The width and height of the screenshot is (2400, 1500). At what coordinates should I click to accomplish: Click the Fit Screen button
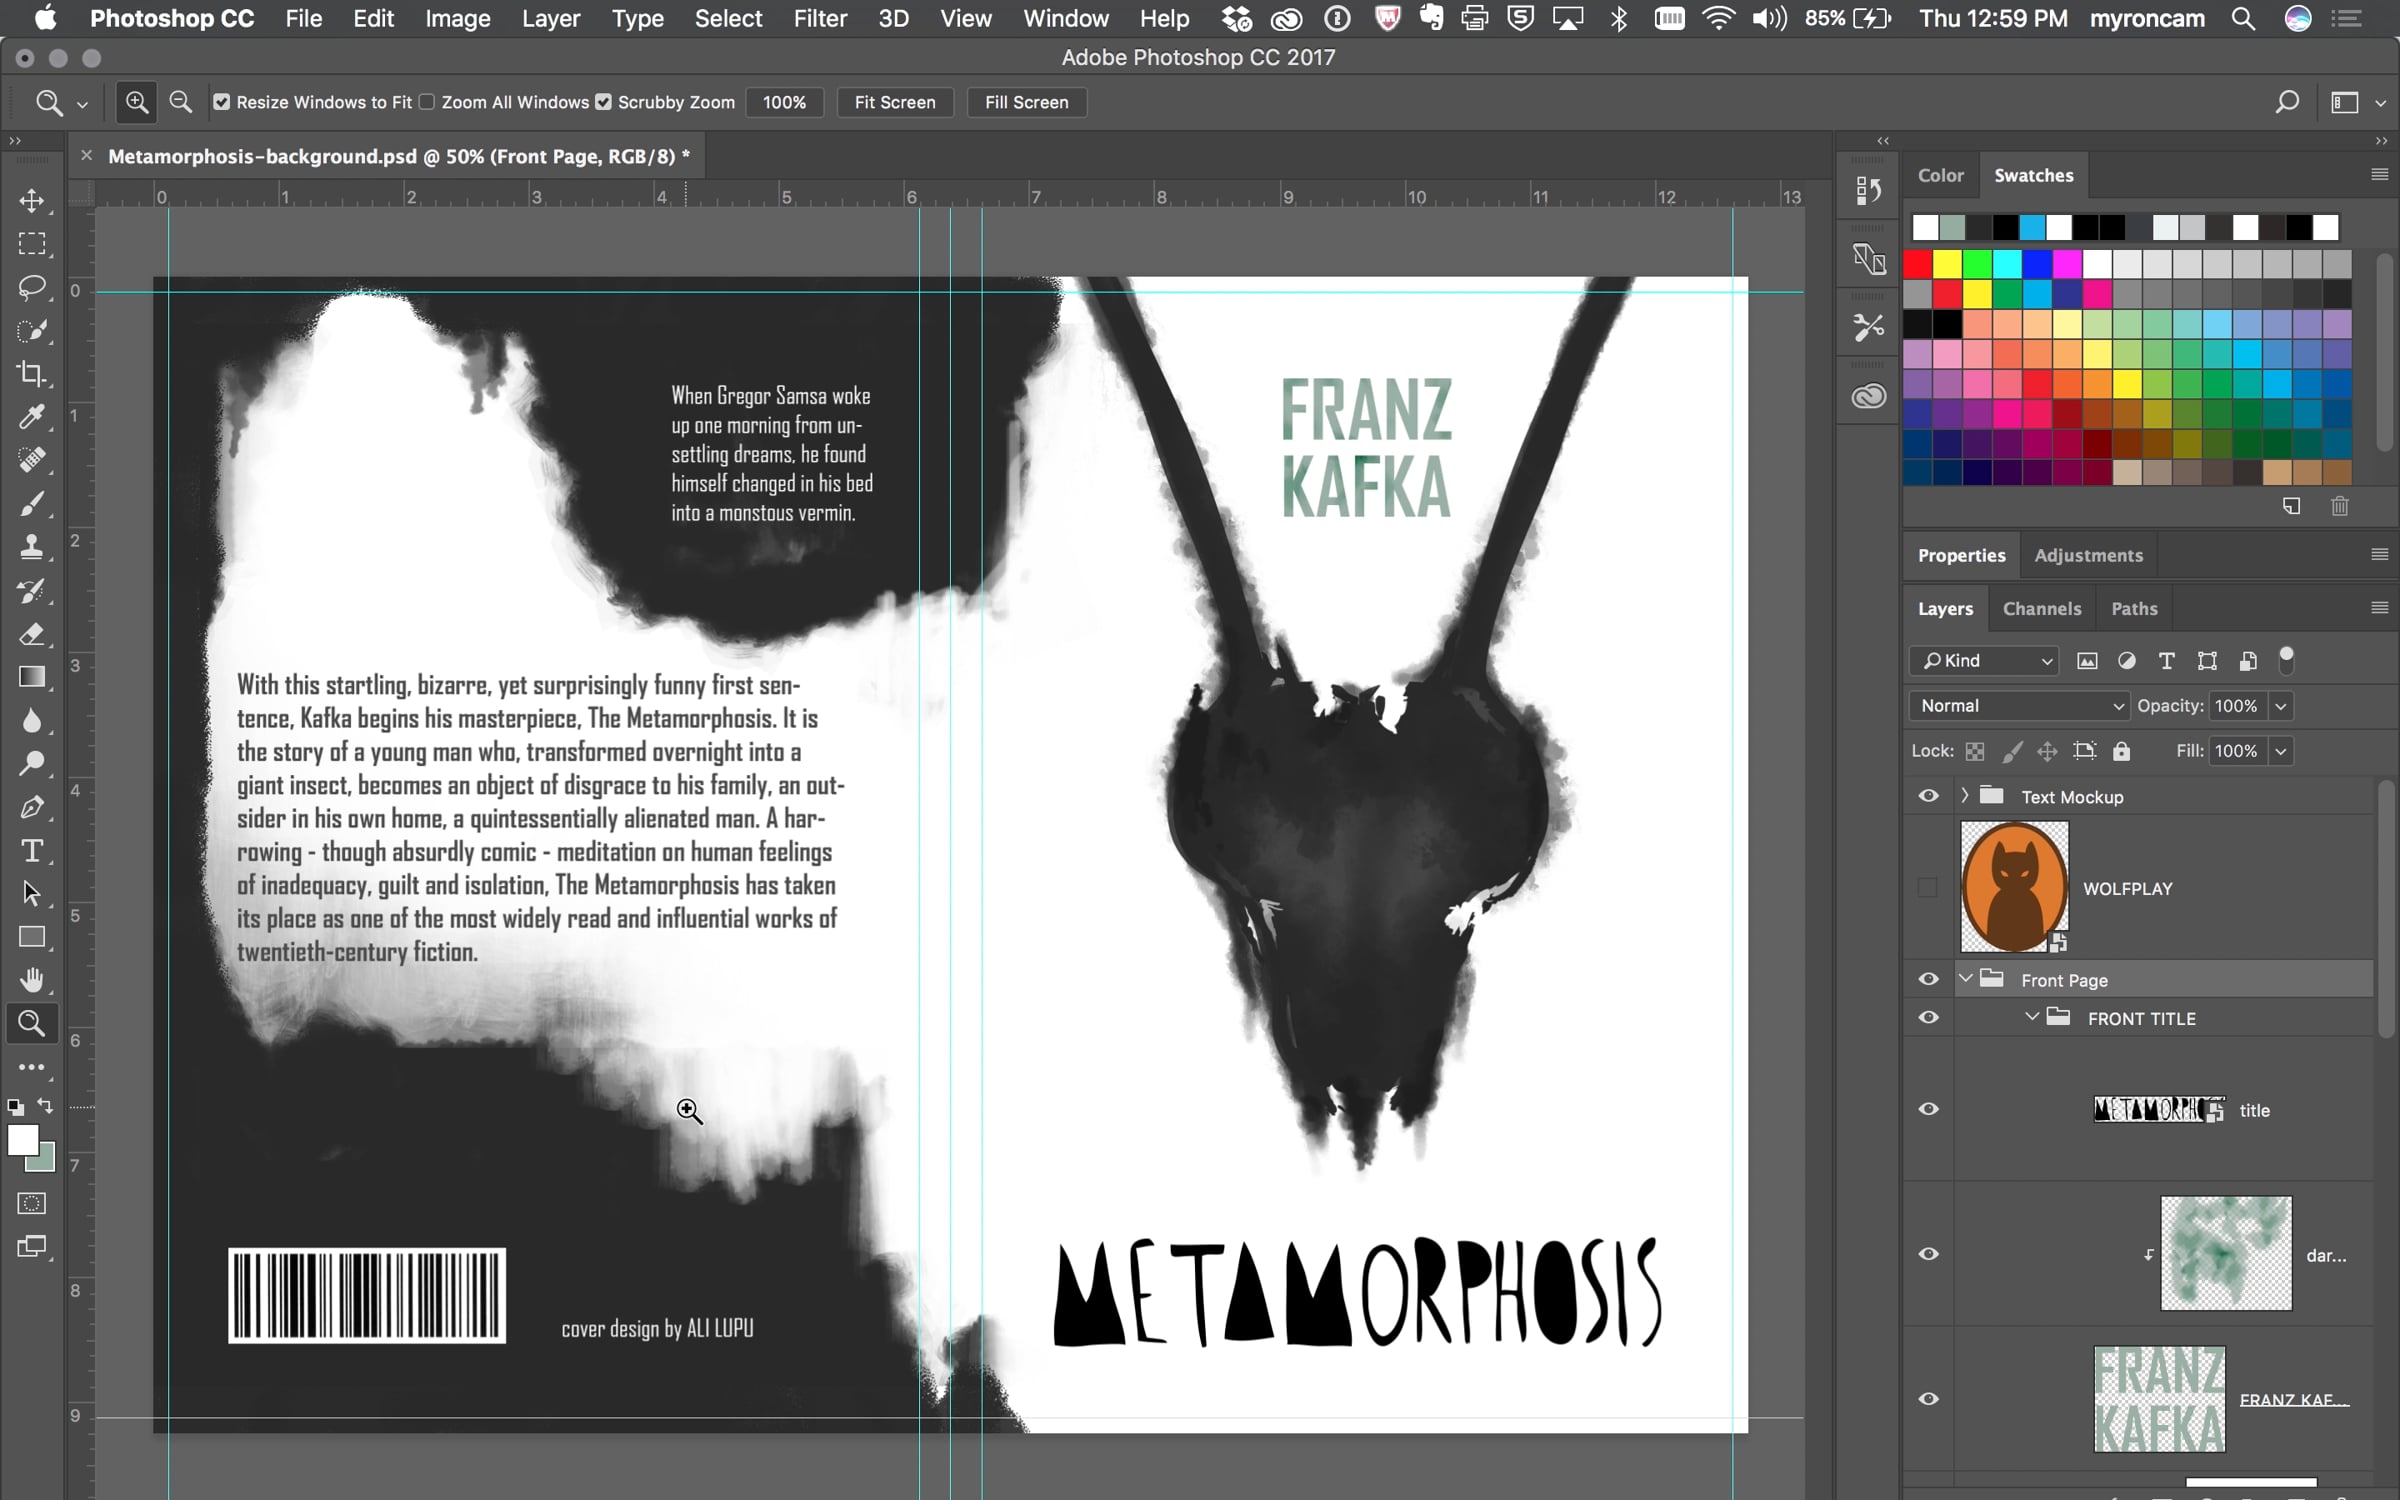894,102
